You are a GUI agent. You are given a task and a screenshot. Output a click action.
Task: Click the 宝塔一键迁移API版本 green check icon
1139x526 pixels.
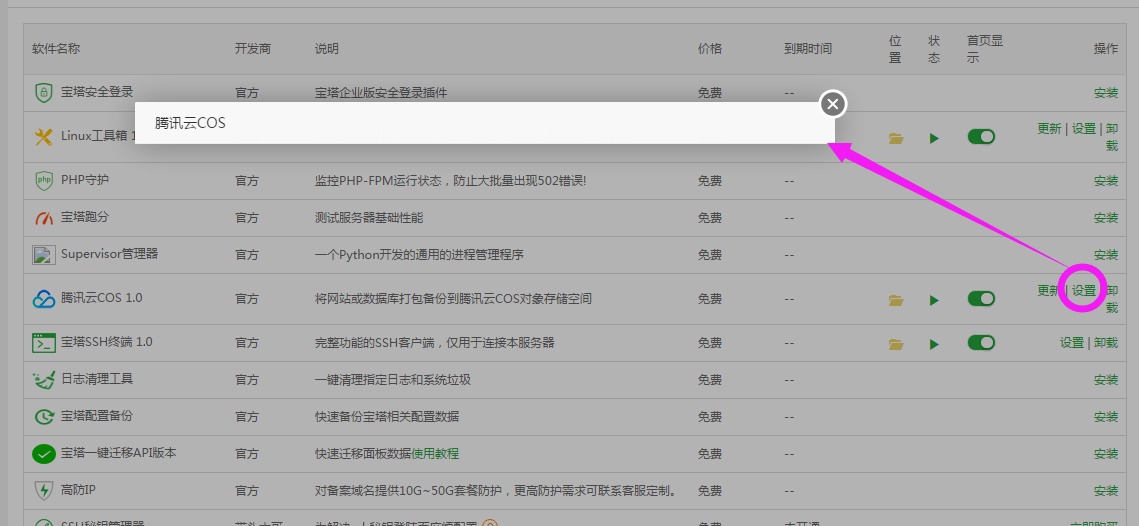44,454
